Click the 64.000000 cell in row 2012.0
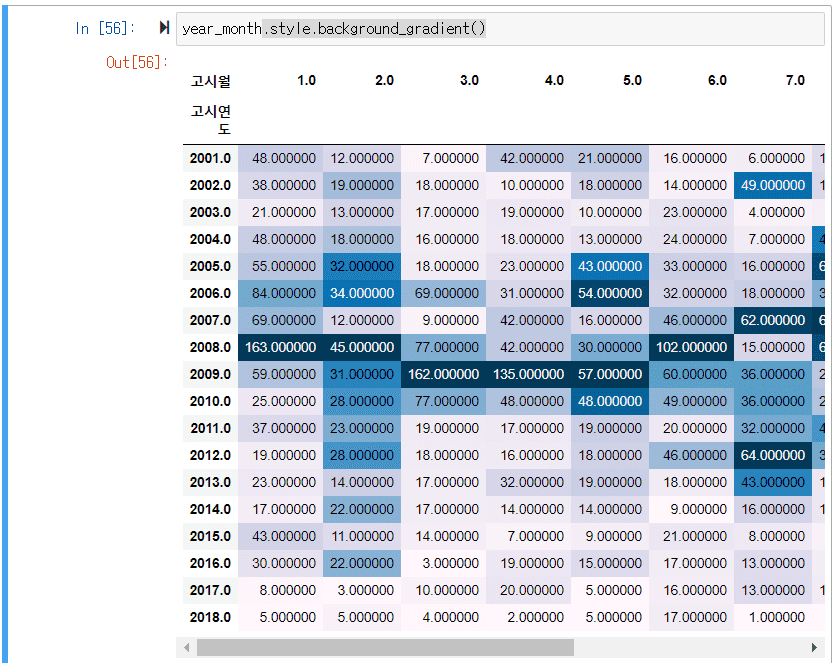Image resolution: width=832 pixels, height=663 pixels. click(773, 455)
